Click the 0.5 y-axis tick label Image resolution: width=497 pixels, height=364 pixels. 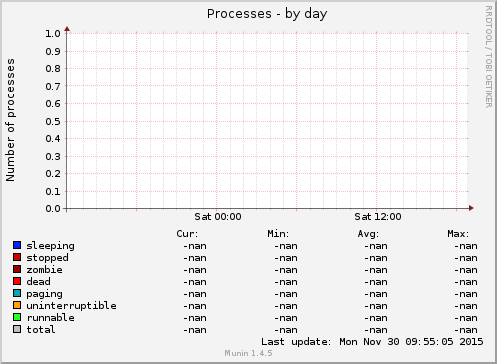(53, 121)
